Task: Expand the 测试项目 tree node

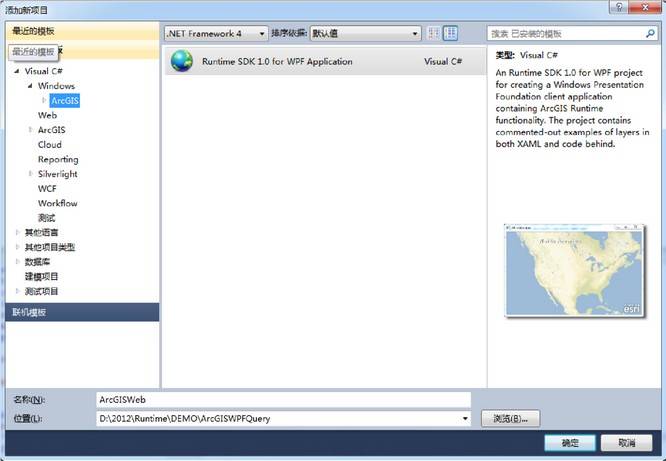Action: pyautogui.click(x=17, y=291)
